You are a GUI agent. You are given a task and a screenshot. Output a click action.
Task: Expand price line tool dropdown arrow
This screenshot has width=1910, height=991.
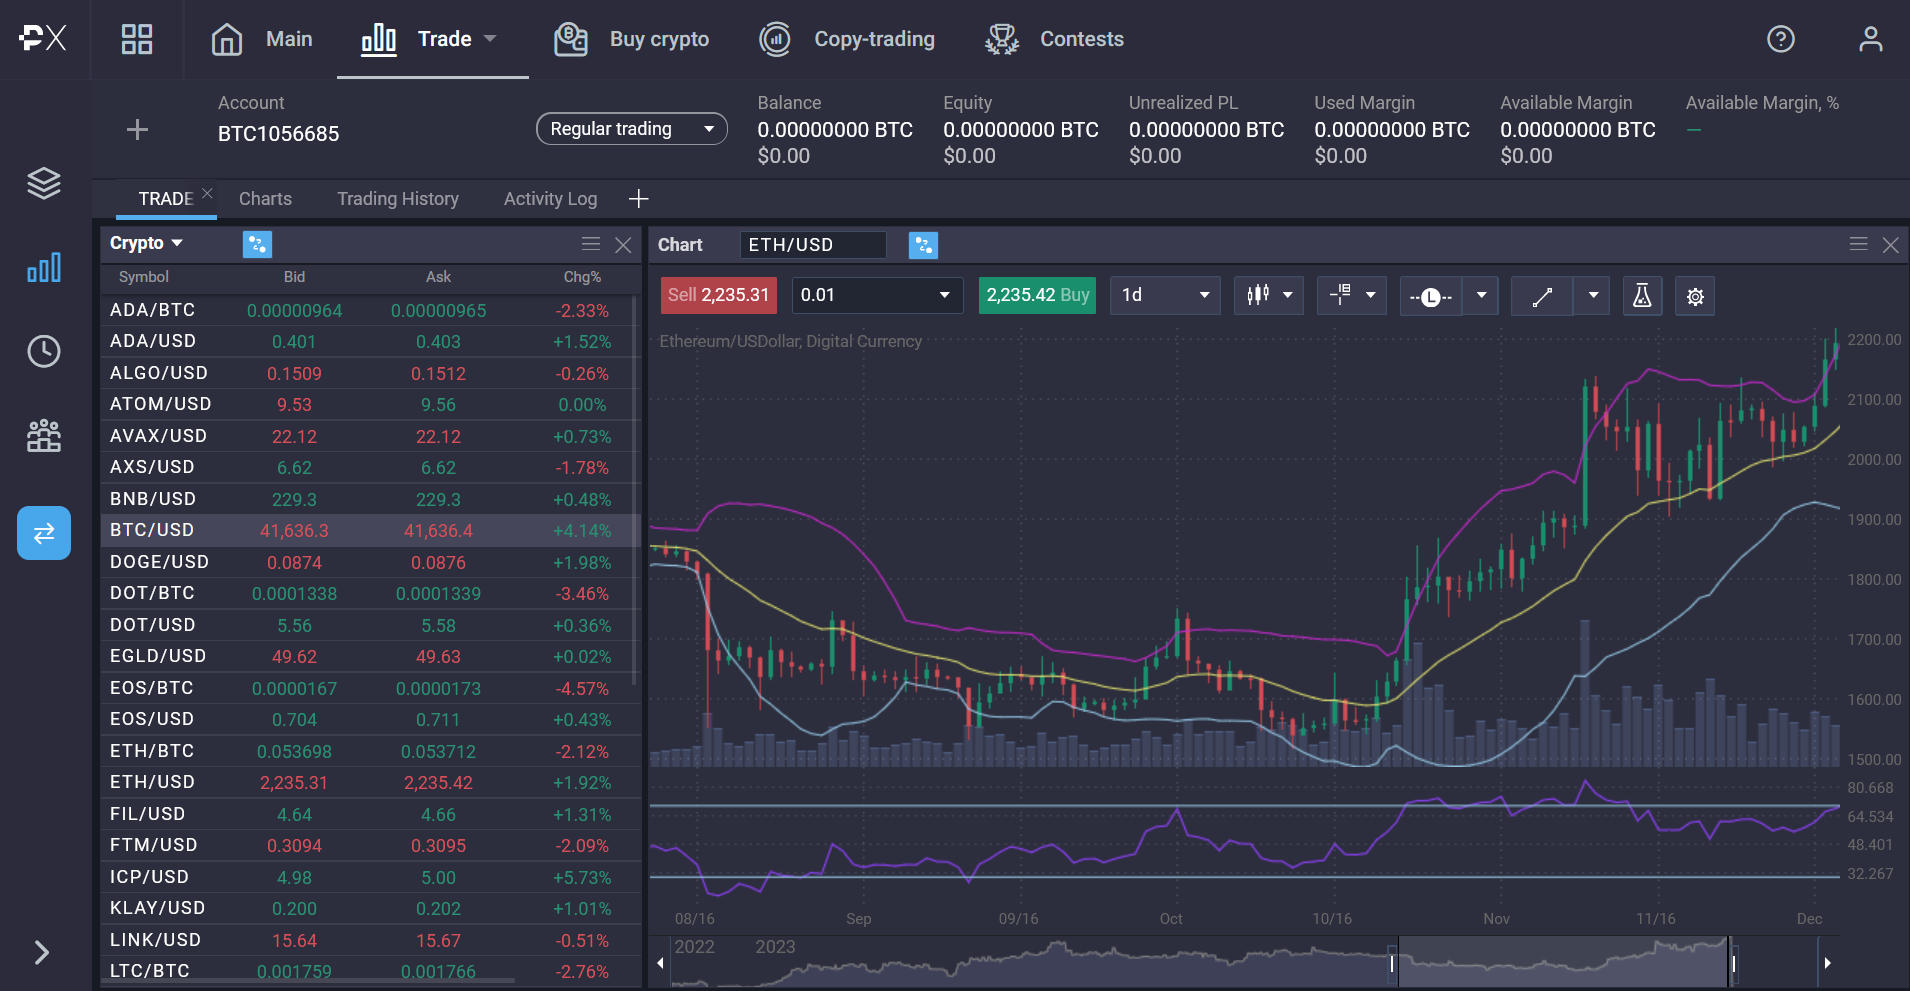[1481, 295]
